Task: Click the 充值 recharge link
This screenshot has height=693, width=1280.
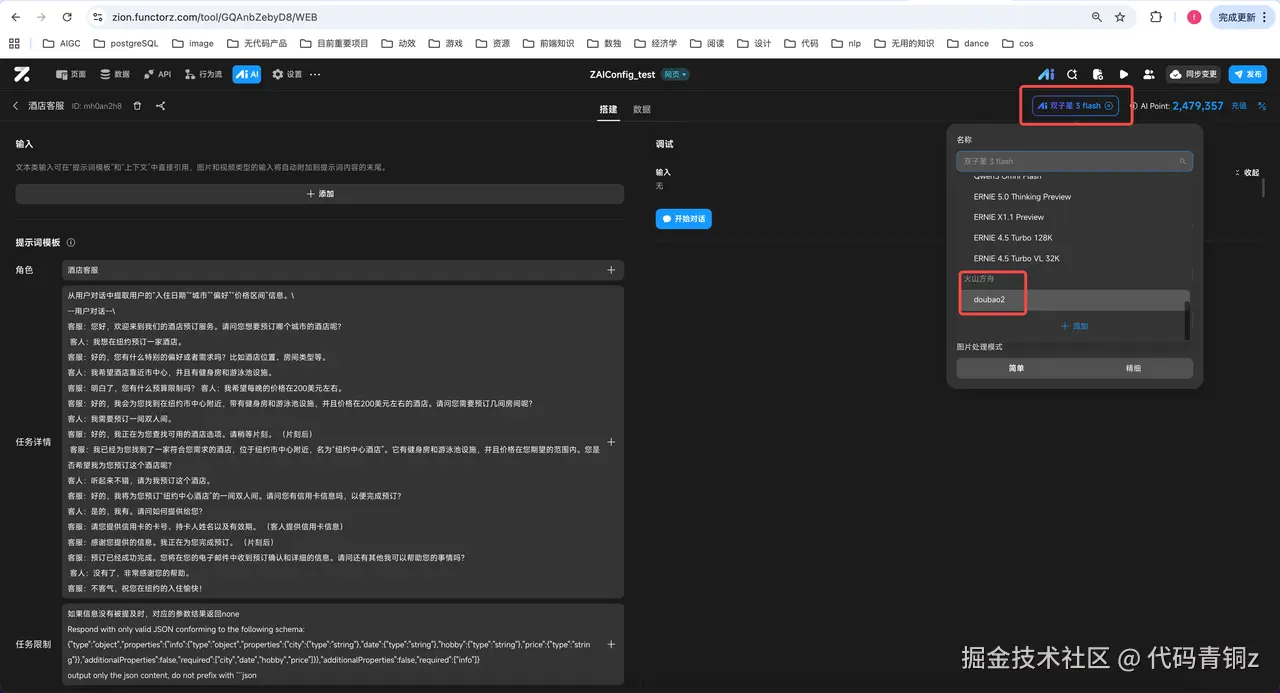Action: [1239, 106]
